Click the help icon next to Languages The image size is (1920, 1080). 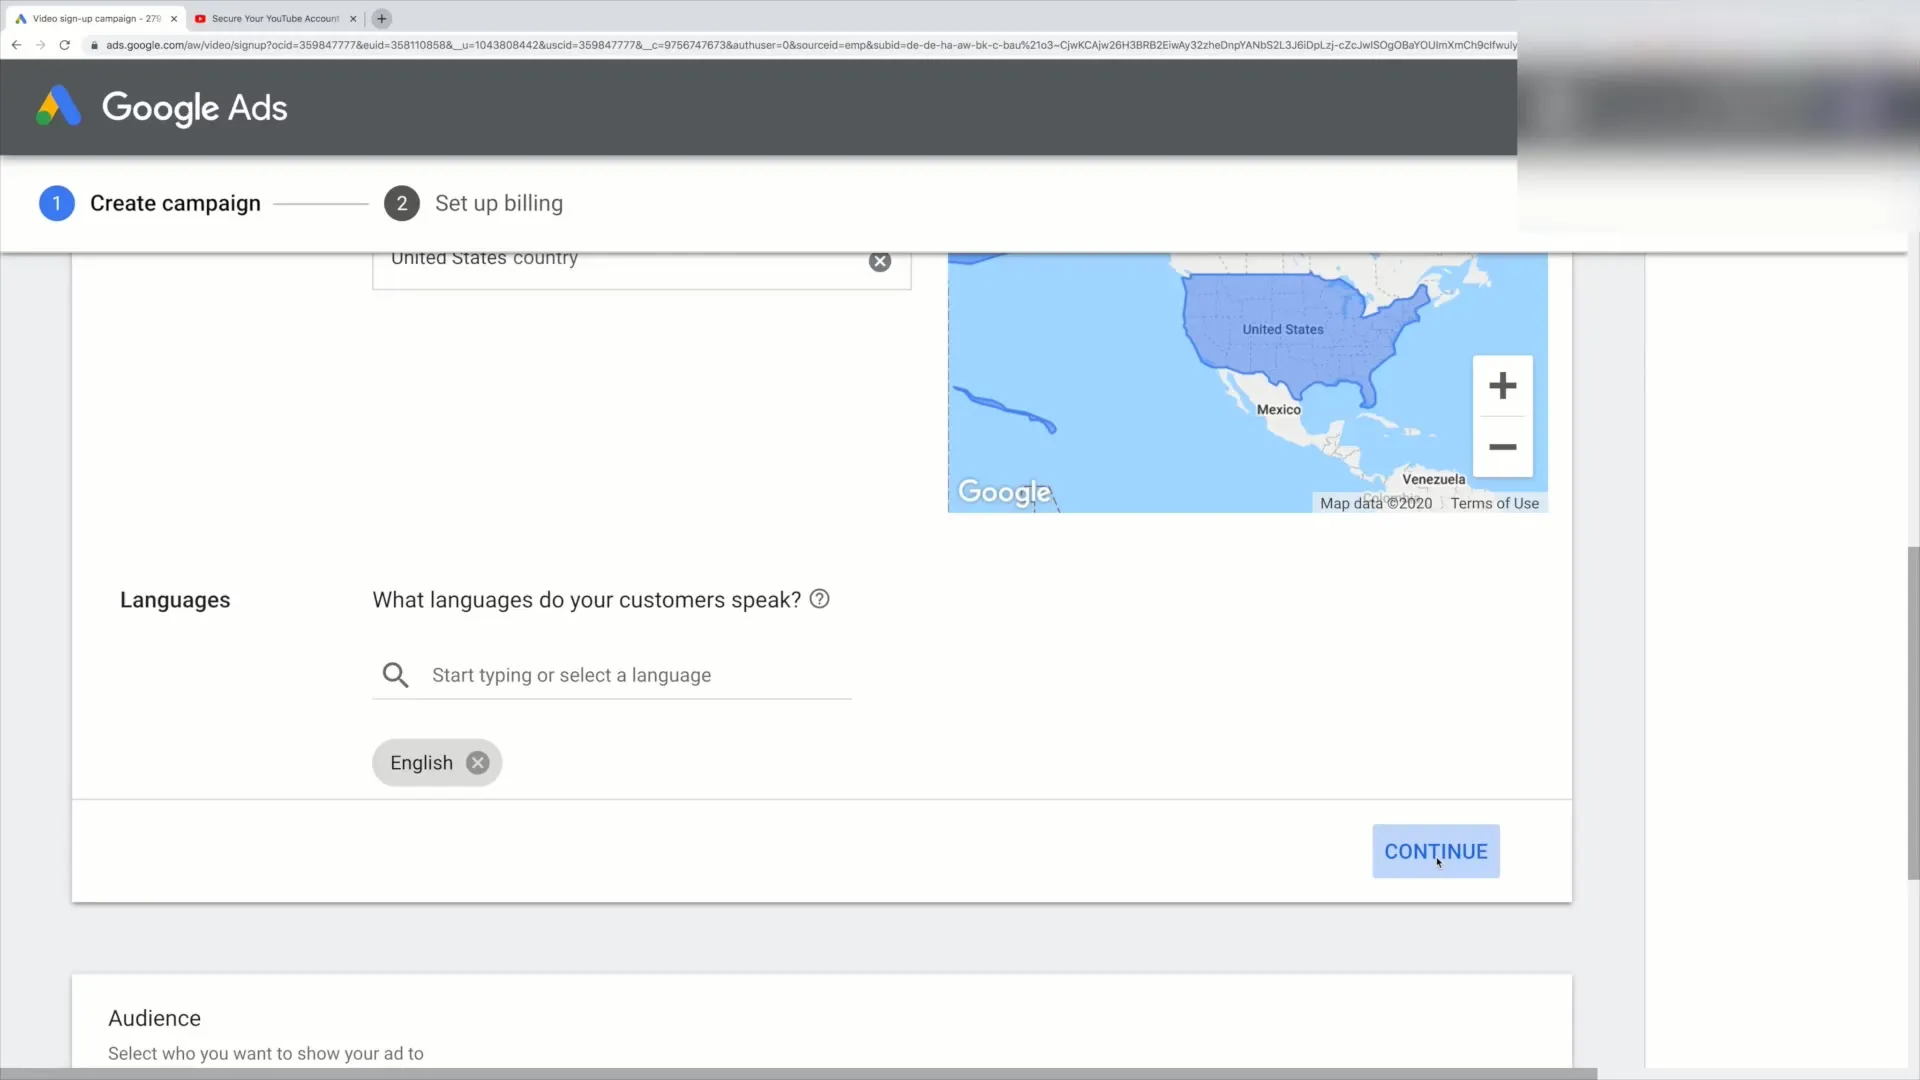click(x=819, y=600)
